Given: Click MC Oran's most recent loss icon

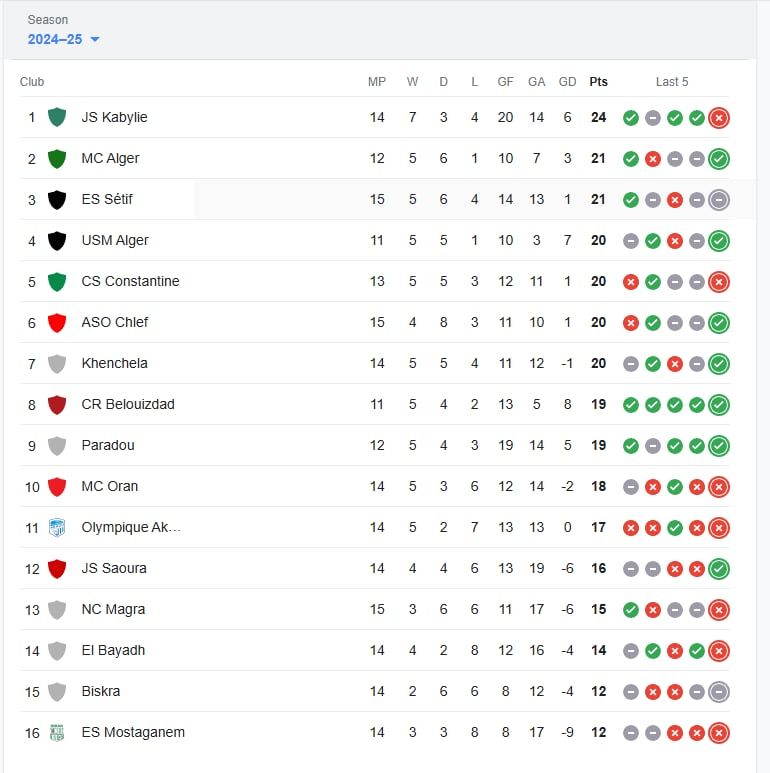Looking at the screenshot, I should pyautogui.click(x=719, y=487).
